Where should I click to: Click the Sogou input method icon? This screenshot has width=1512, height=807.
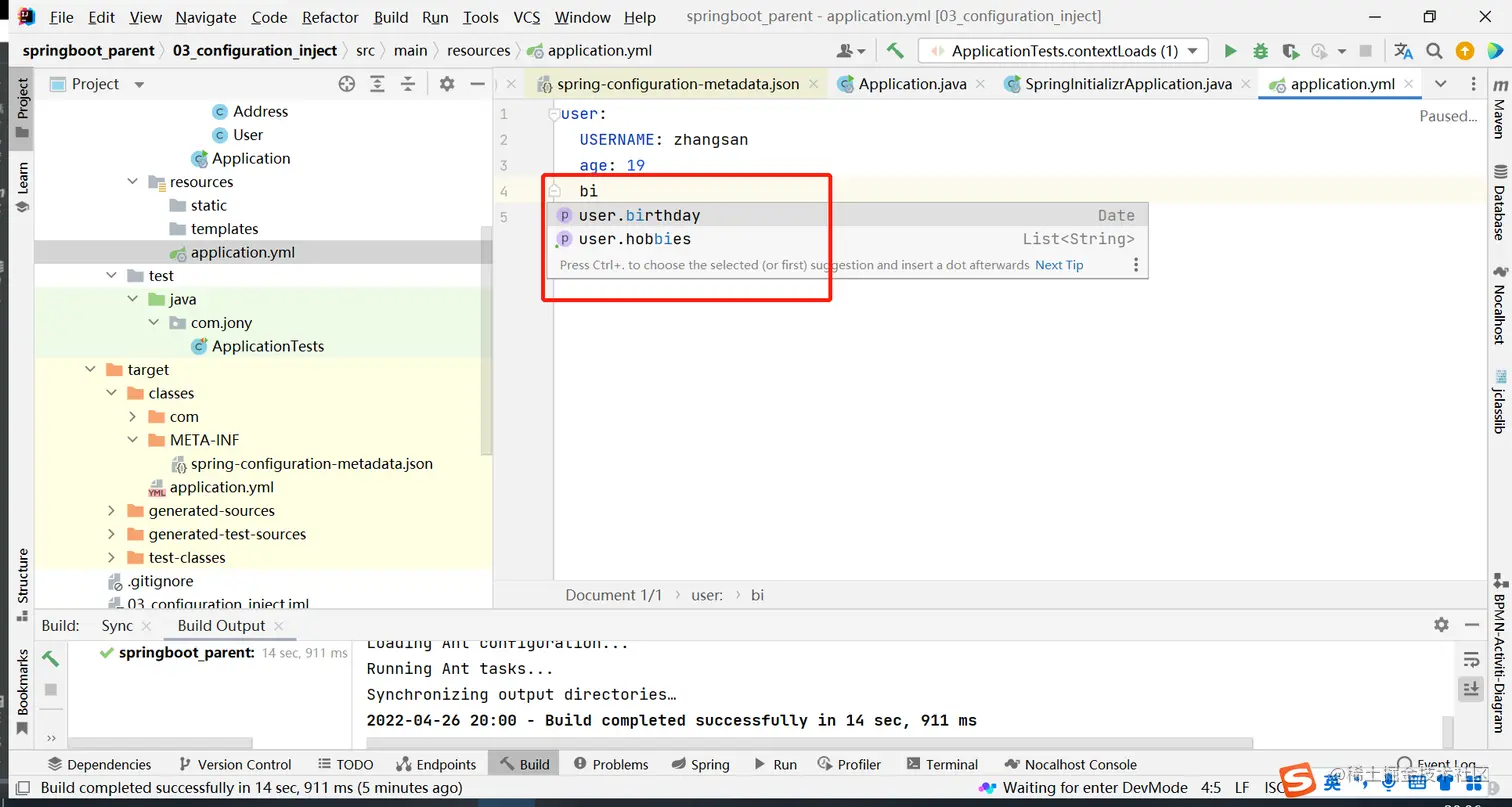click(1298, 780)
